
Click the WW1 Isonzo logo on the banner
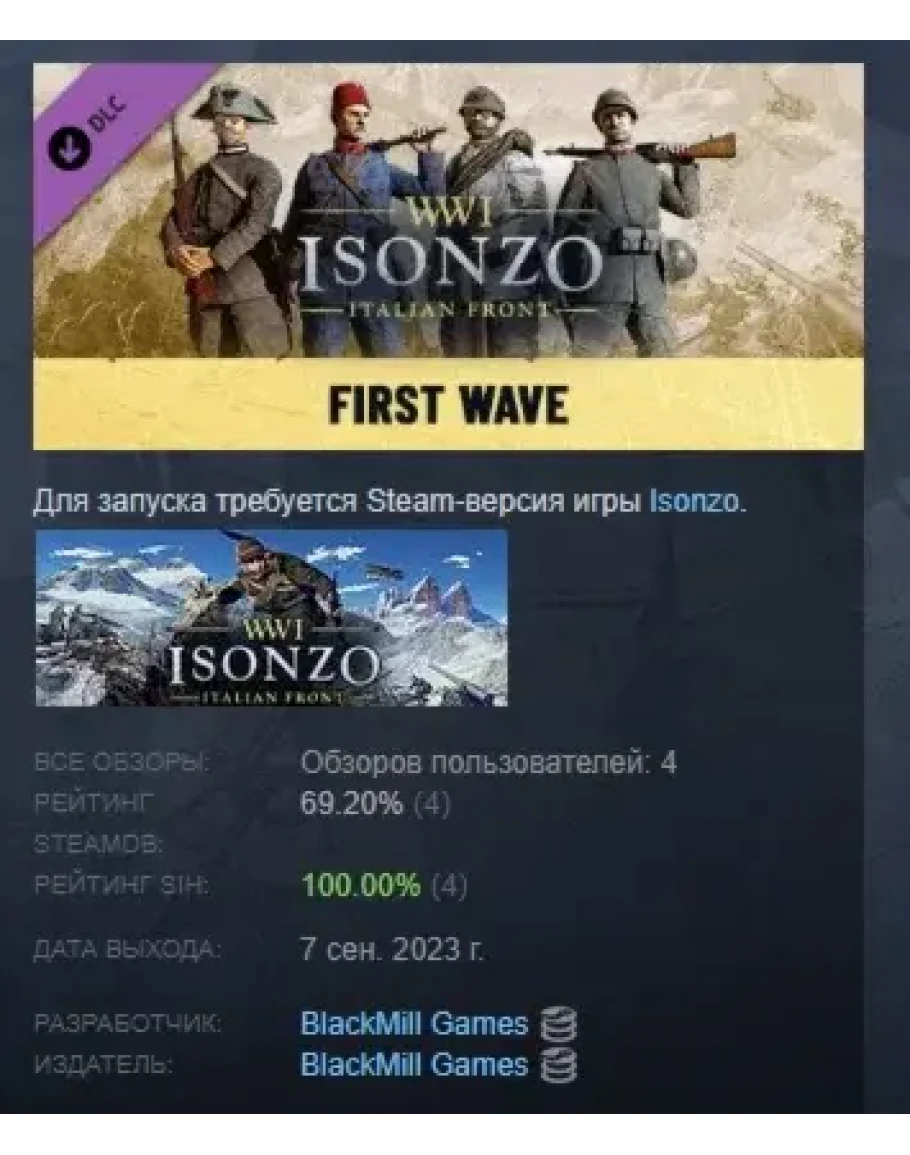tap(448, 258)
